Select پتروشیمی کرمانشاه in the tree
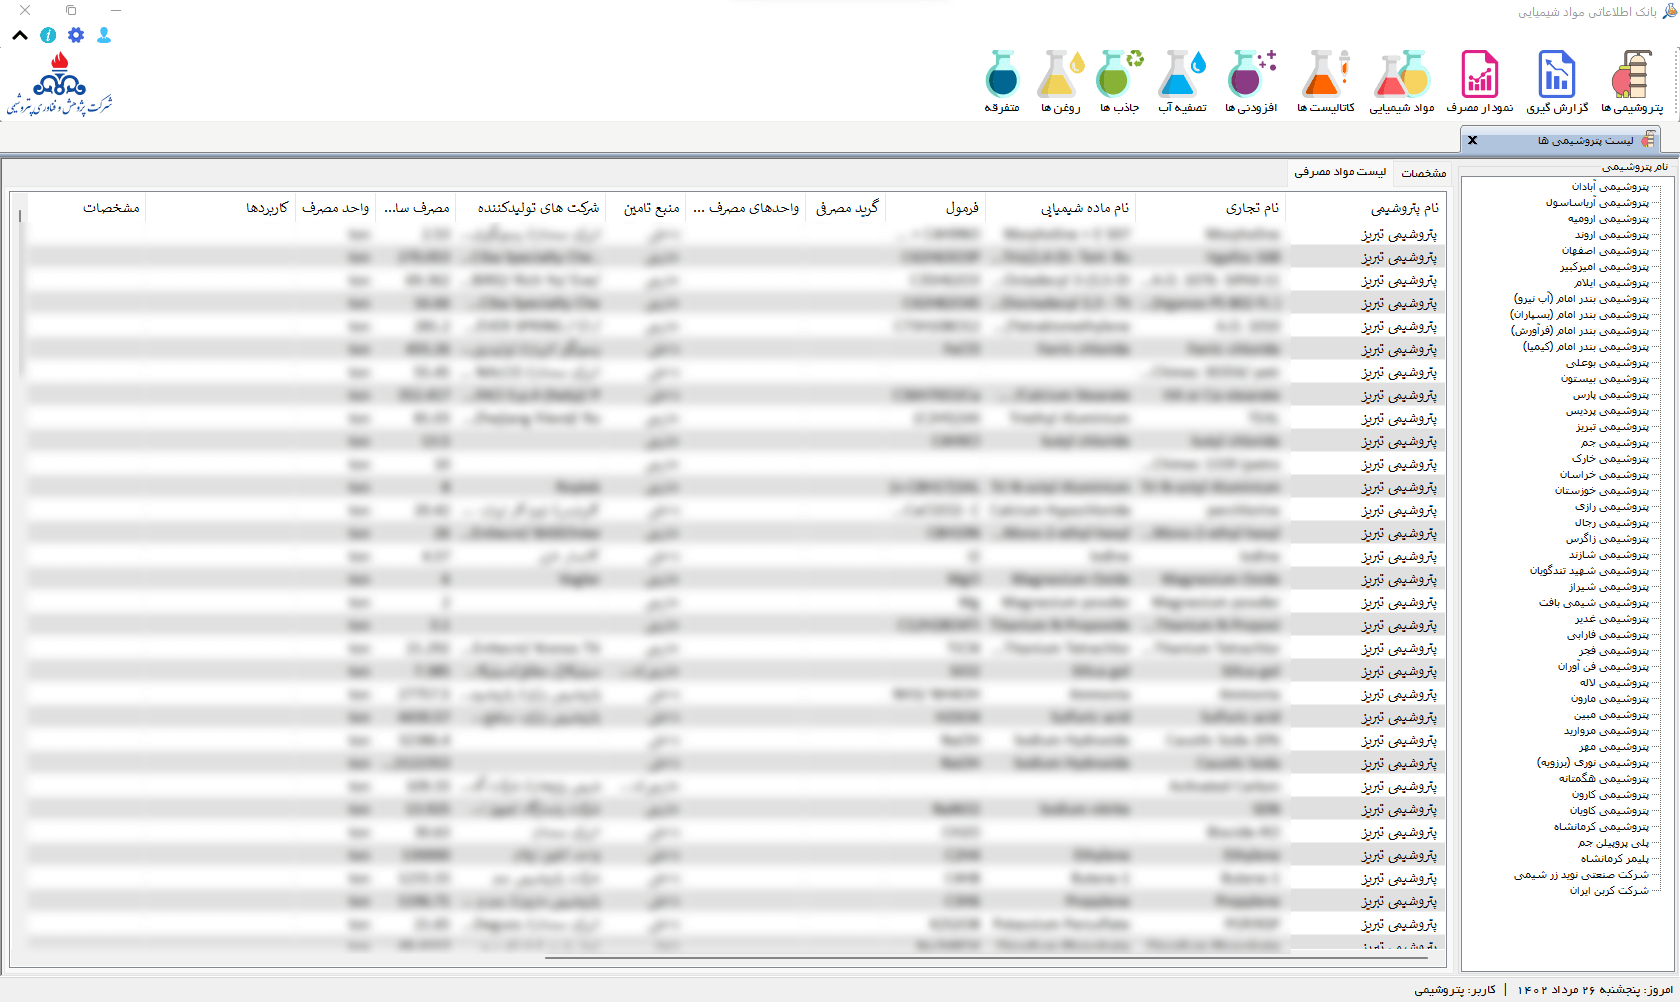Viewport: 1680px width, 1002px height. (1601, 827)
